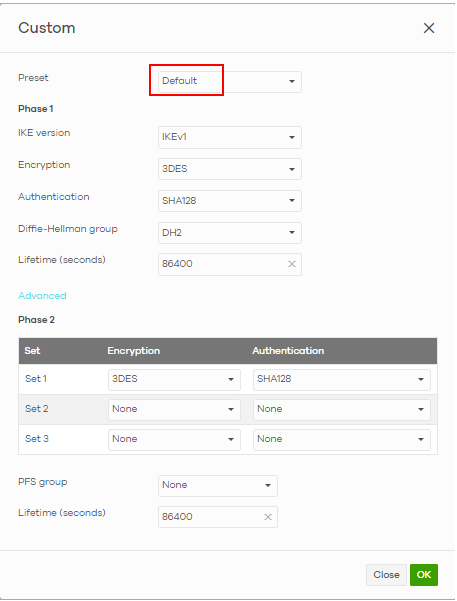Clear Phase 2 lifetime field with X icon
The image size is (457, 601).
pos(268,517)
